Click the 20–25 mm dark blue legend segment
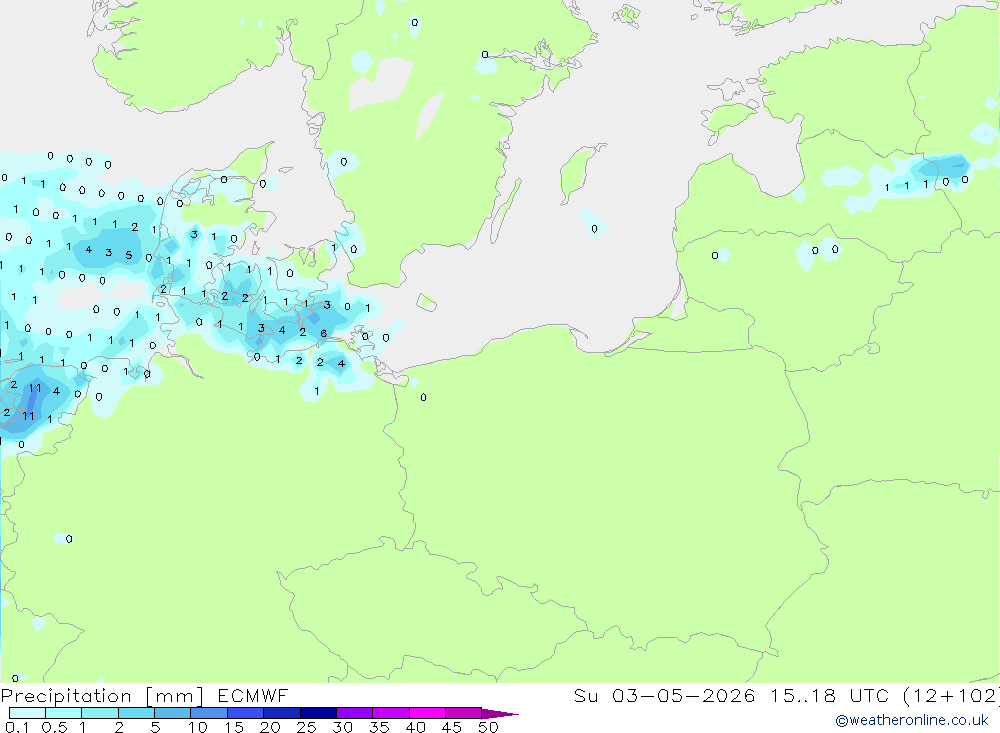 coord(282,713)
